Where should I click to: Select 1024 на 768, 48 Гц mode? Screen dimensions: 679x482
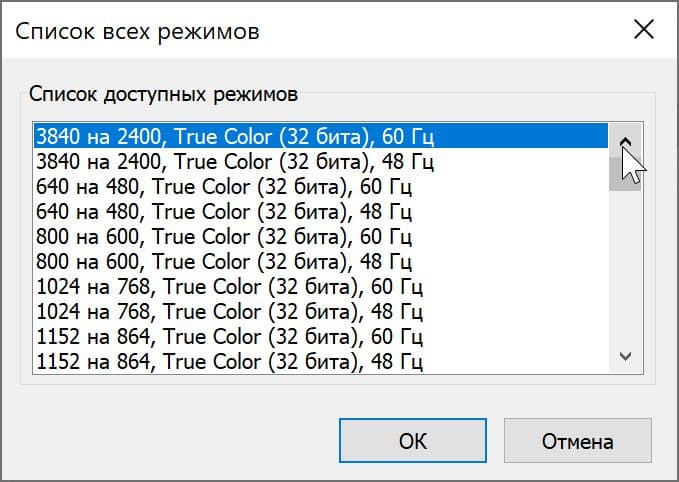[234, 312]
